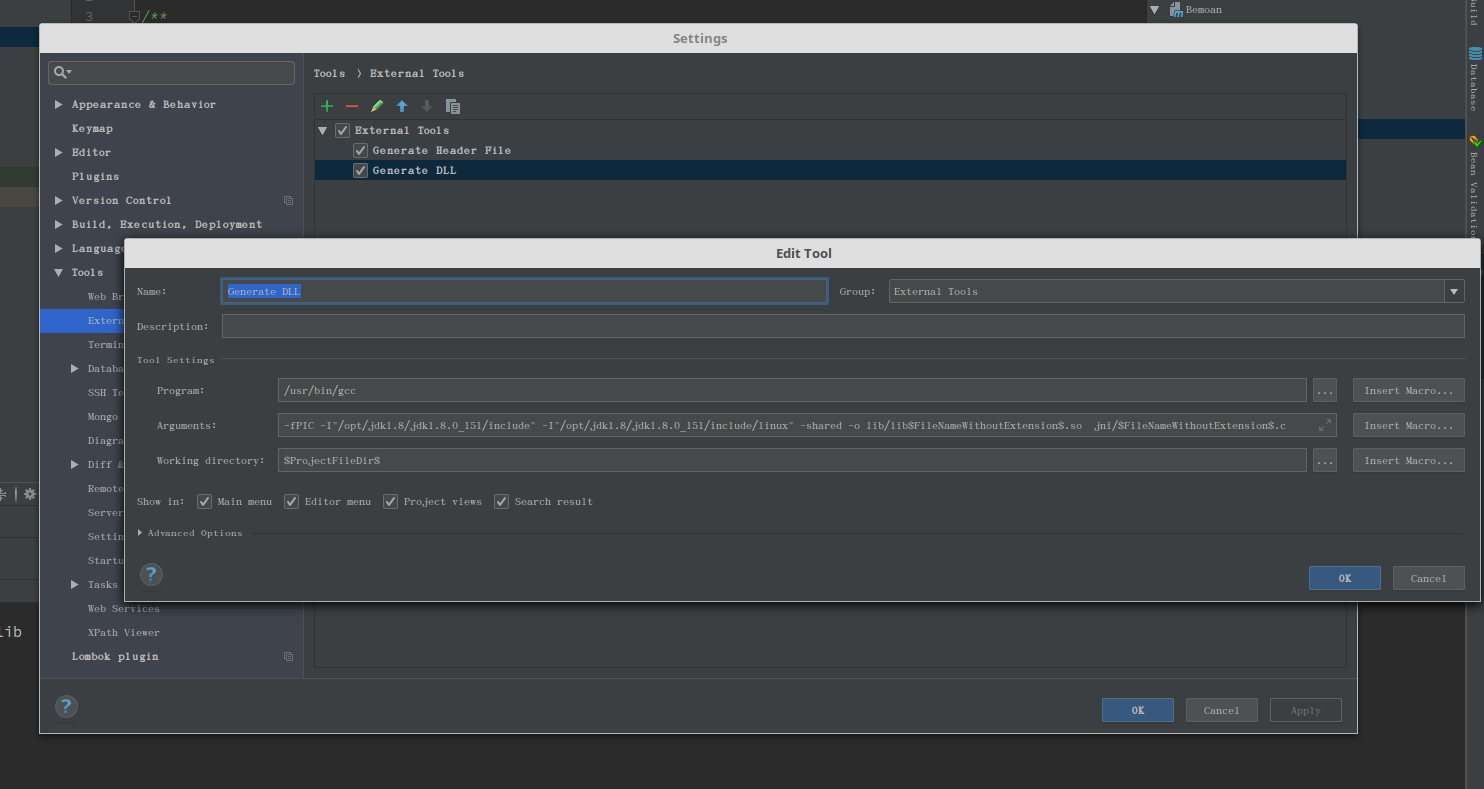Expand Version Control settings
1484x789 pixels.
[x=58, y=200]
